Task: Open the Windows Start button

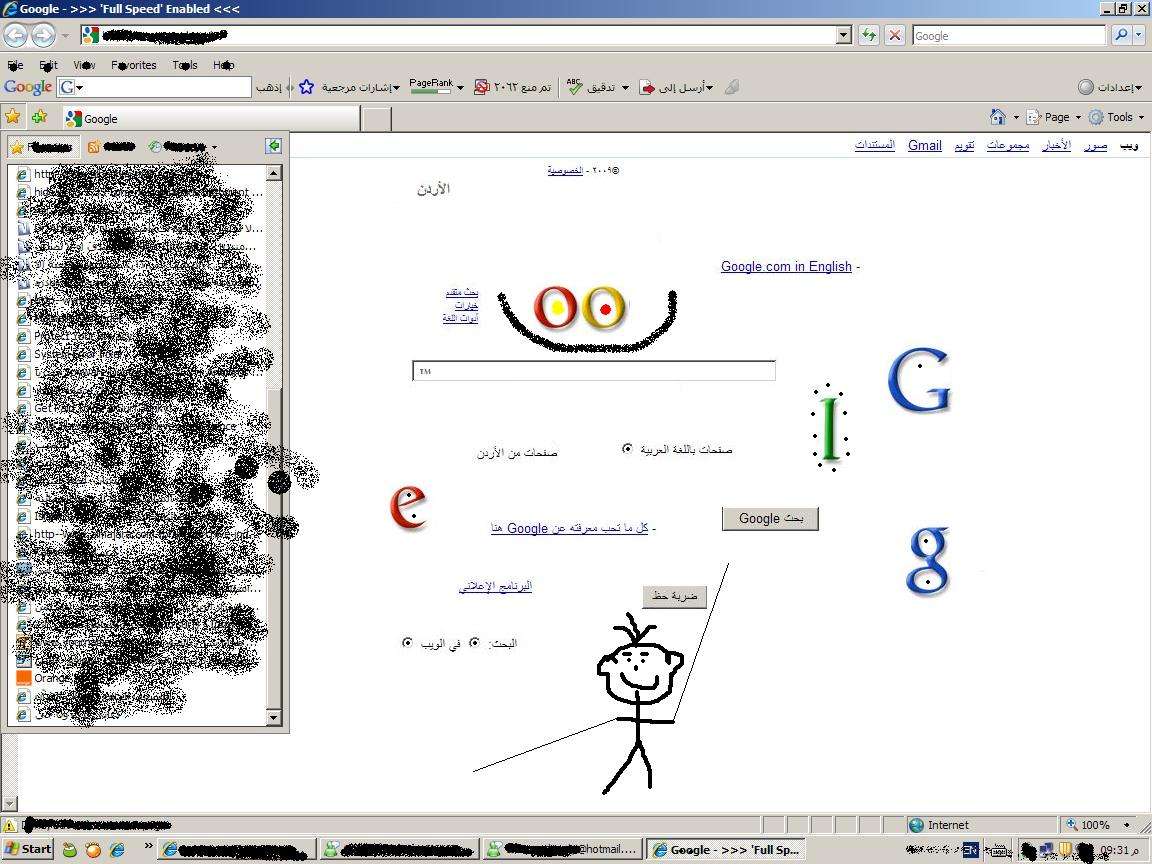Action: pyautogui.click(x=28, y=849)
